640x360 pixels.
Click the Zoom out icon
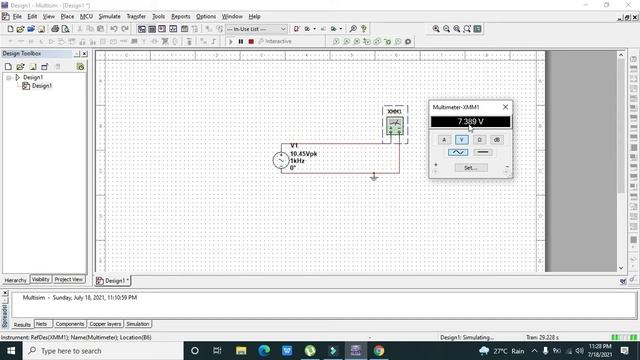pyautogui.click(x=446, y=29)
